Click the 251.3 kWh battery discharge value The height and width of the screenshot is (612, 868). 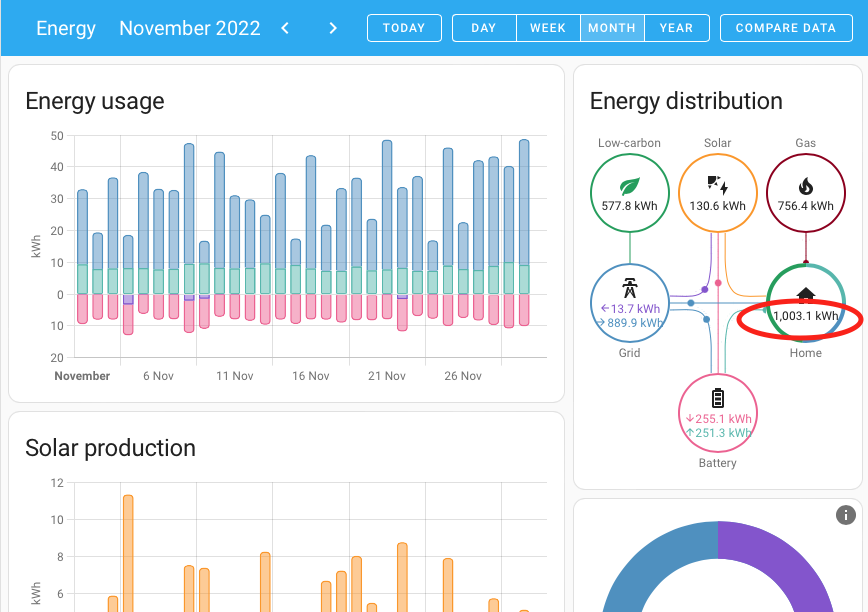pyautogui.click(x=718, y=433)
